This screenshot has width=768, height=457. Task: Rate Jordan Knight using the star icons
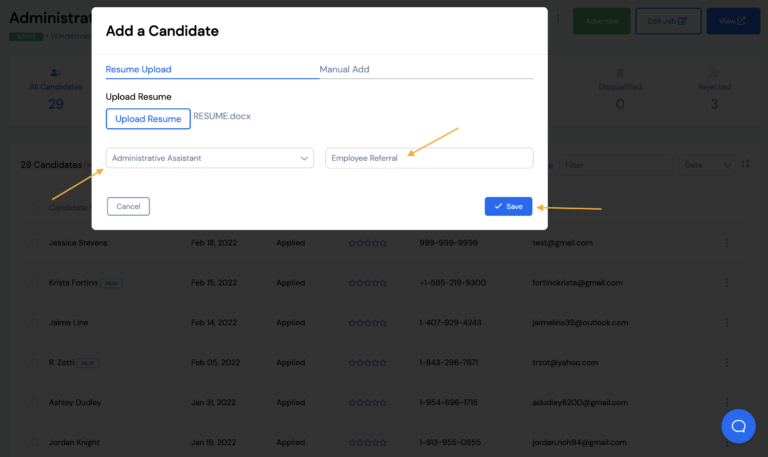pos(367,442)
